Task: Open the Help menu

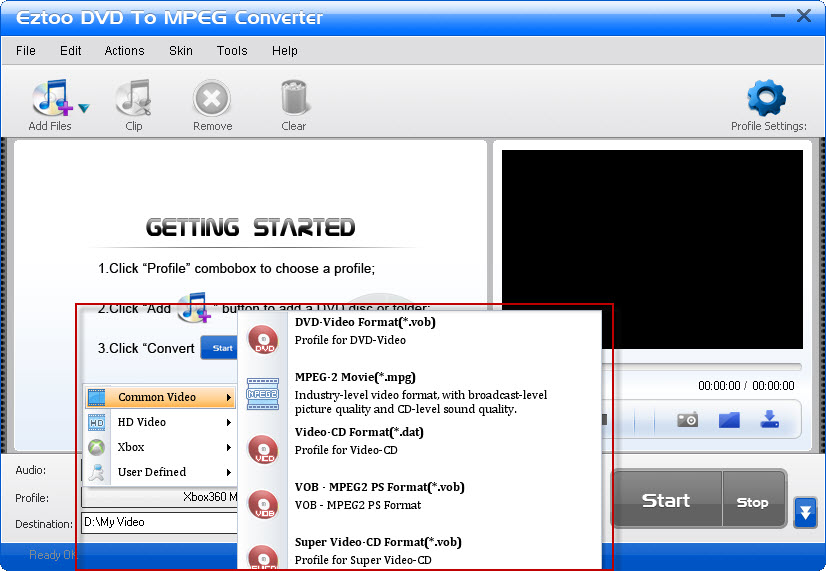Action: pyautogui.click(x=285, y=51)
